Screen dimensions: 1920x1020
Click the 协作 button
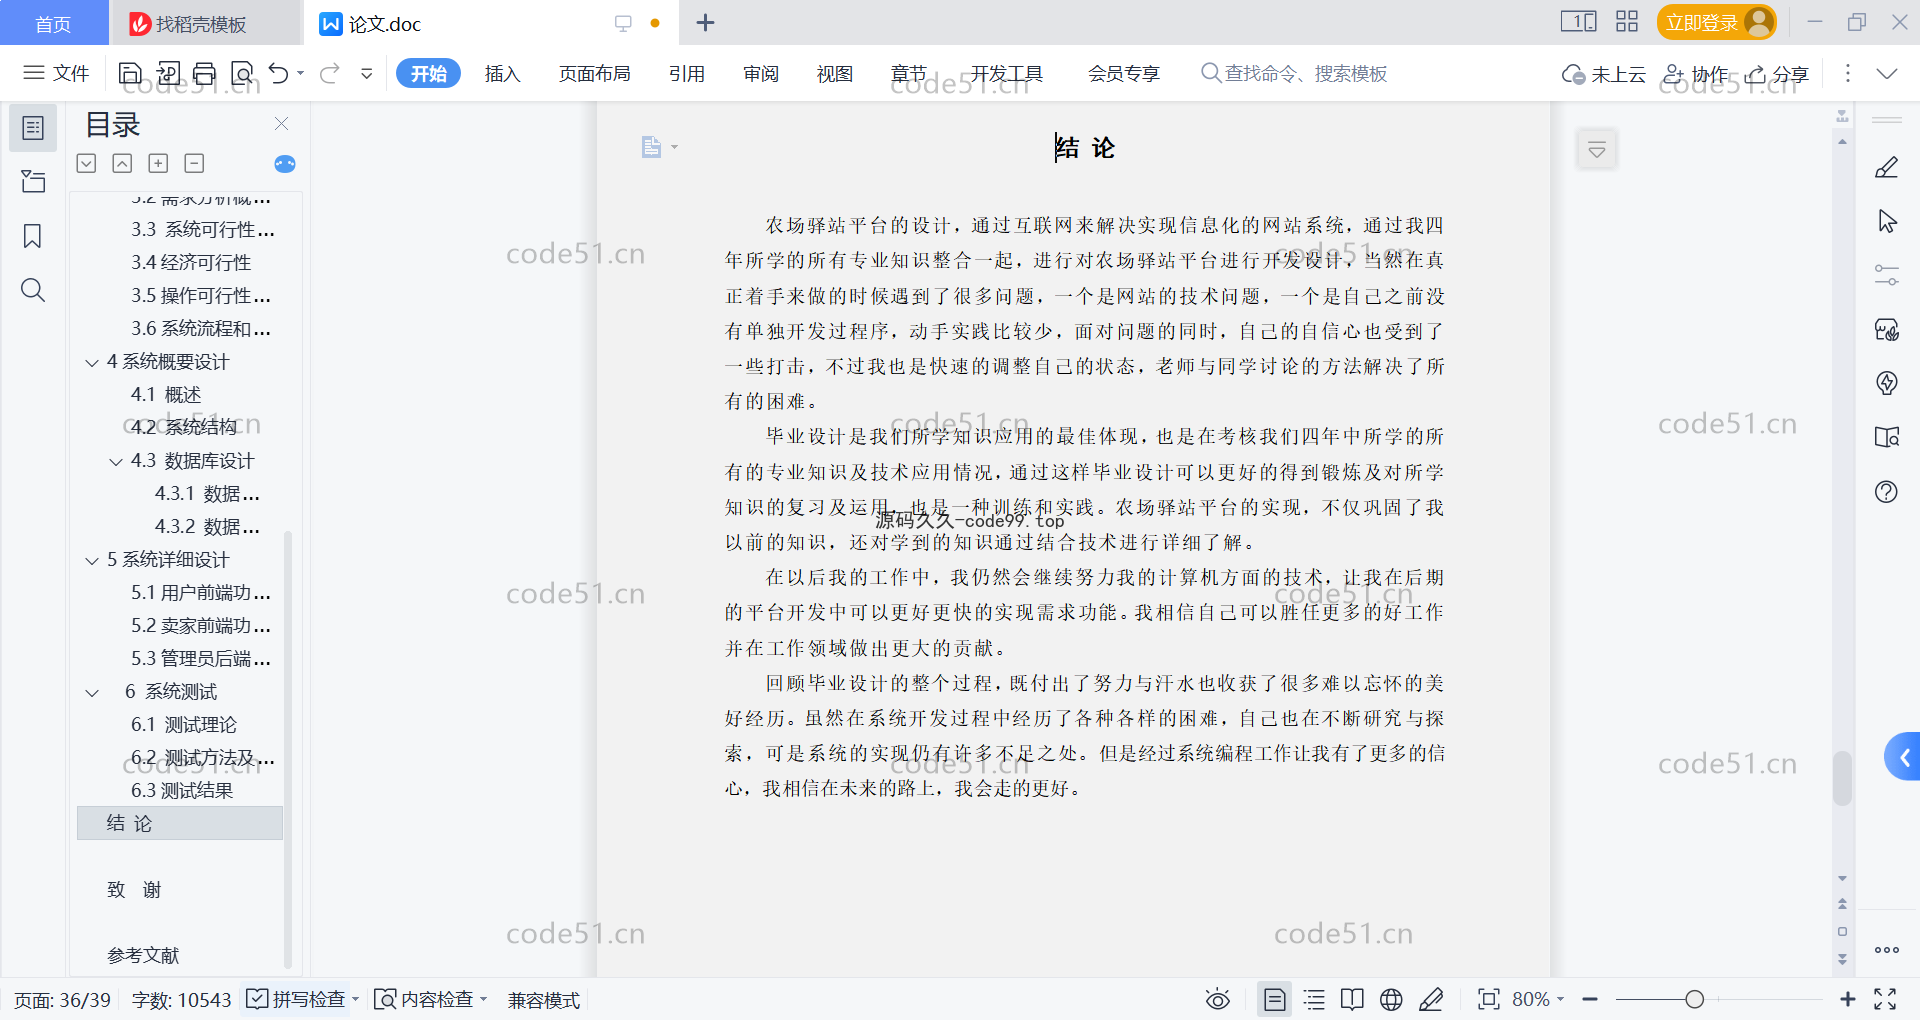coord(1696,74)
